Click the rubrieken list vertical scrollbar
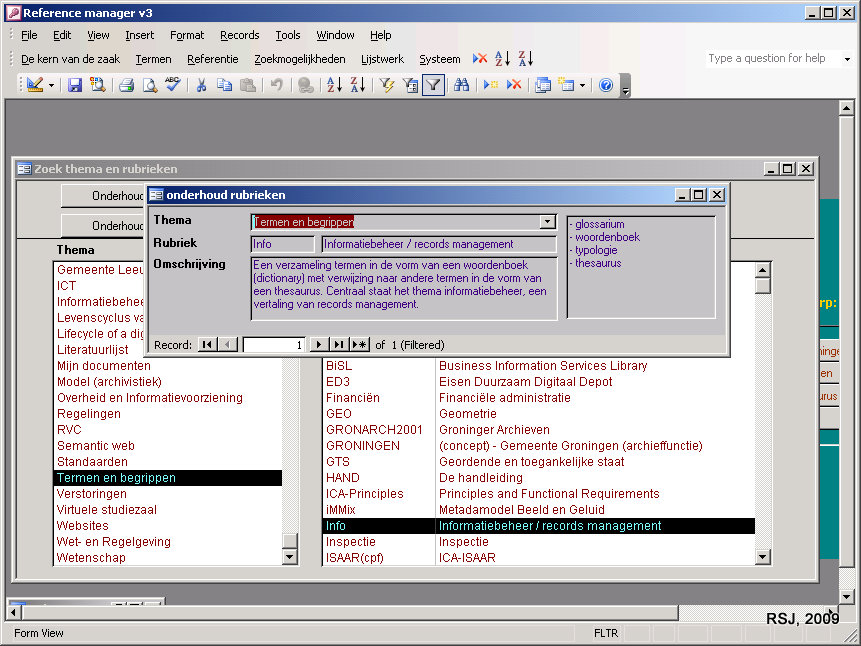The width and height of the screenshot is (861, 646). 762,420
